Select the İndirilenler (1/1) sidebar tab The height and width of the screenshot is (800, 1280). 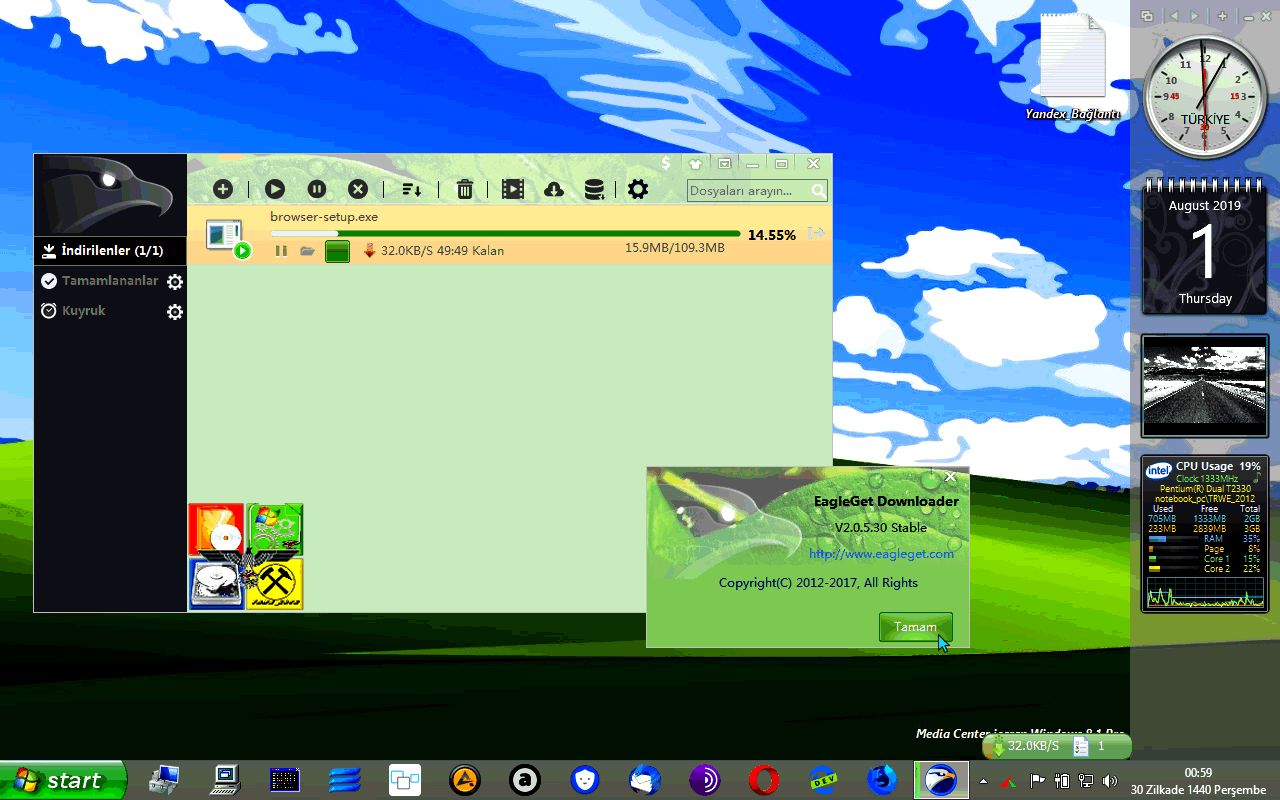pyautogui.click(x=110, y=251)
